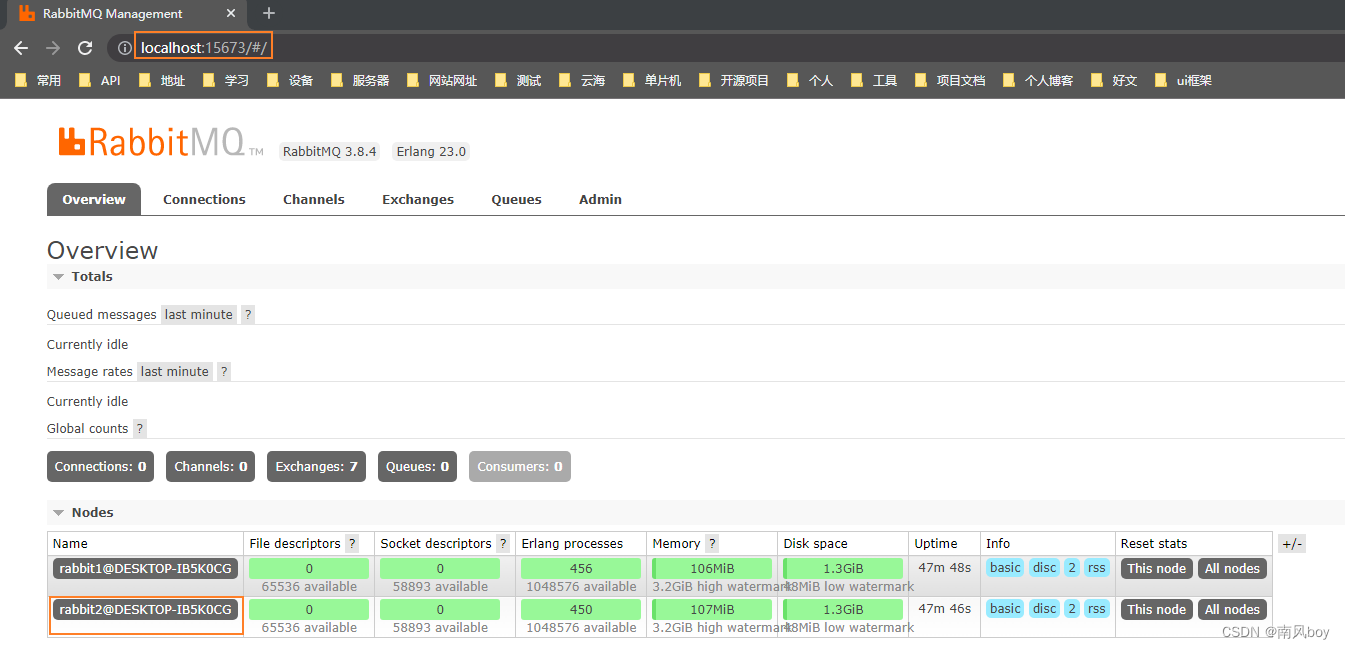Image resolution: width=1345 pixels, height=649 pixels.
Task: Click the Consumers: 0 count button
Action: click(520, 466)
